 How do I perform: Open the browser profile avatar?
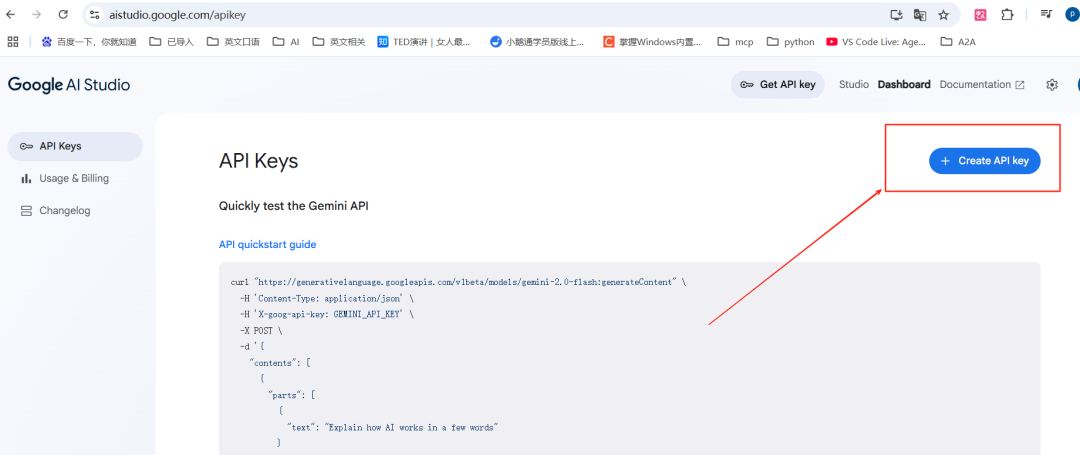[1073, 14]
